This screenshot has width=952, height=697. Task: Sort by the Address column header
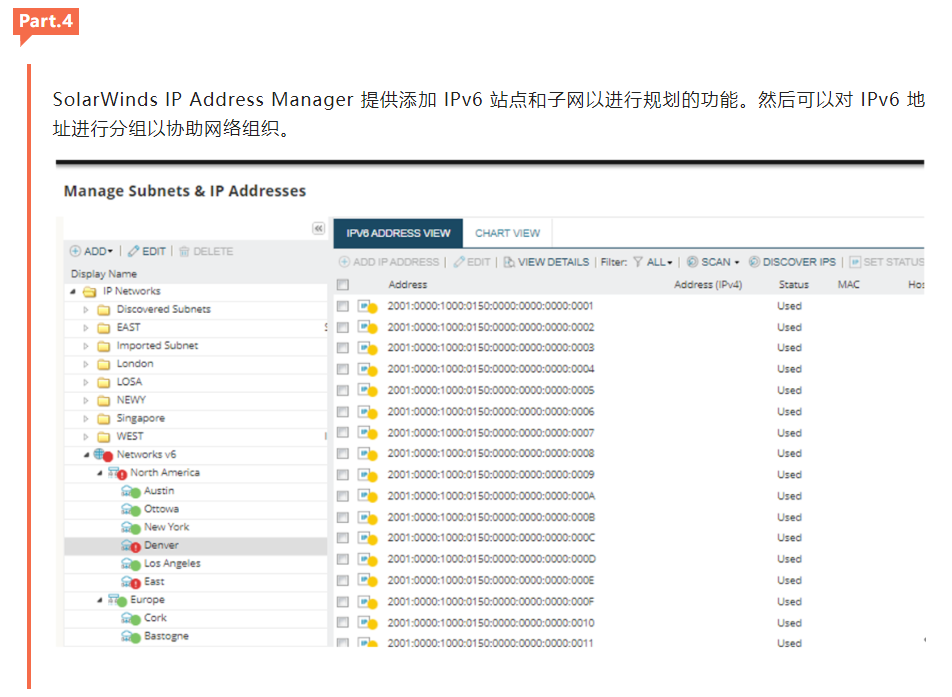pos(407,284)
